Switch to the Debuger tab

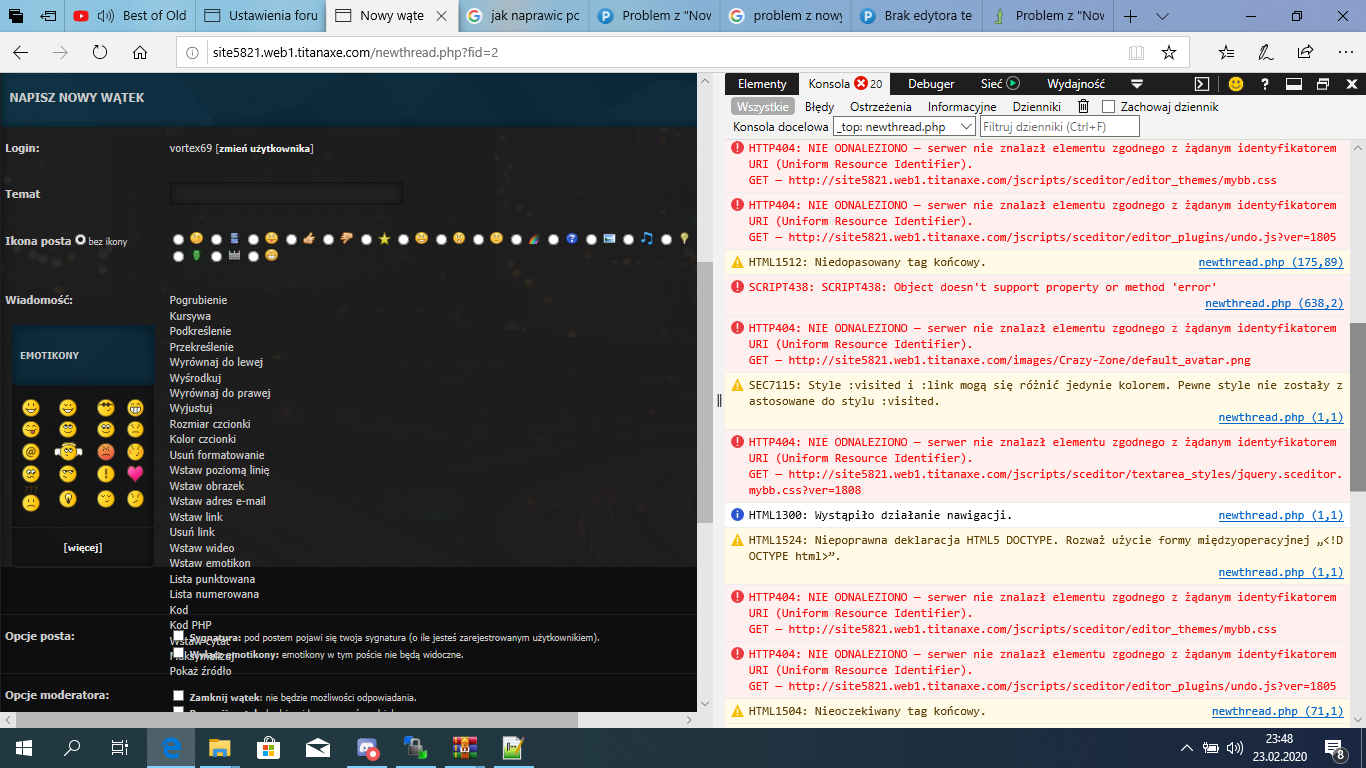[931, 84]
